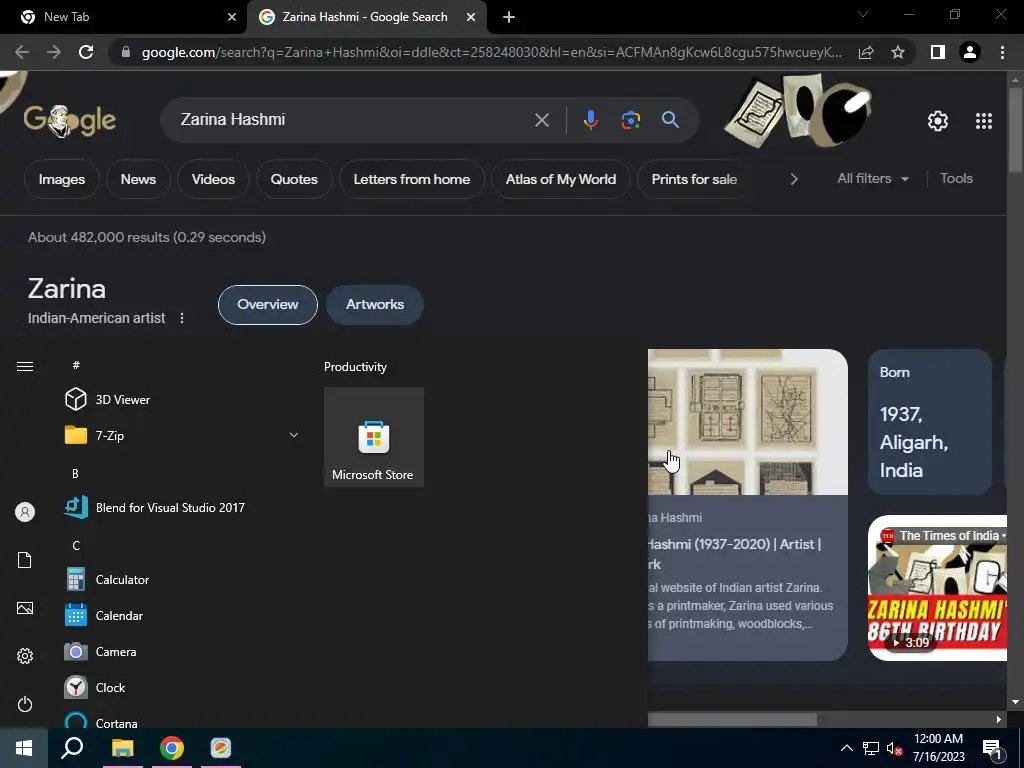Viewport: 1024px width, 768px height.
Task: Click the Letters from home chip
Action: coord(411,179)
